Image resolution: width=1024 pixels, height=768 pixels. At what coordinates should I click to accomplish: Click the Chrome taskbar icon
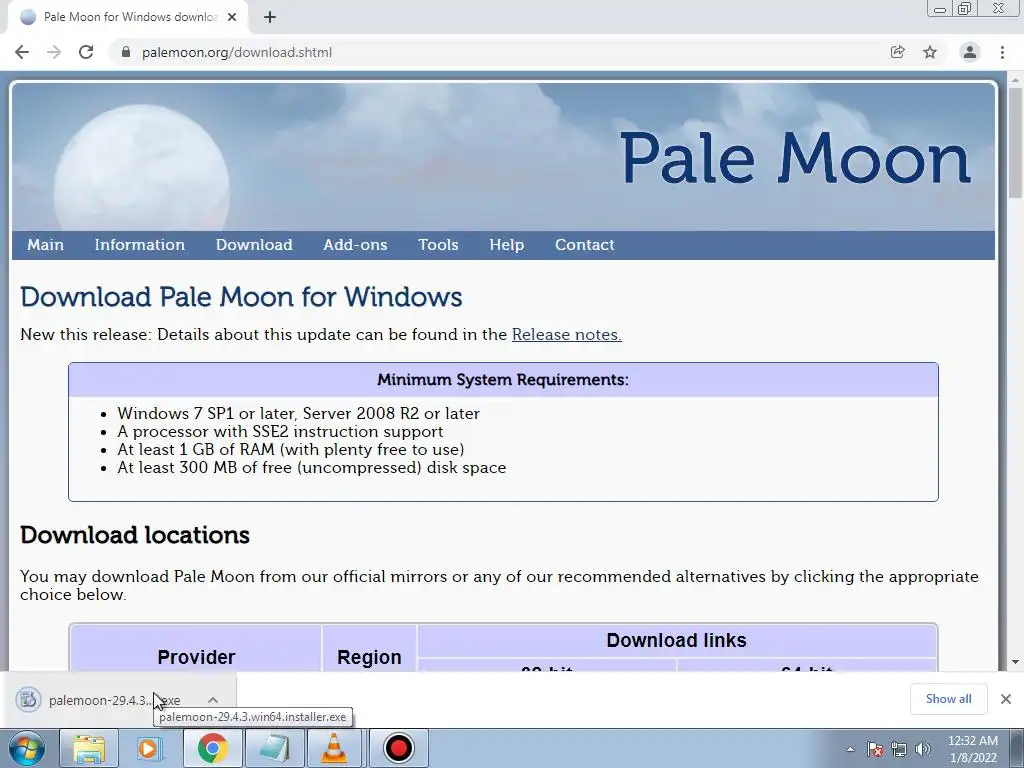click(x=212, y=748)
